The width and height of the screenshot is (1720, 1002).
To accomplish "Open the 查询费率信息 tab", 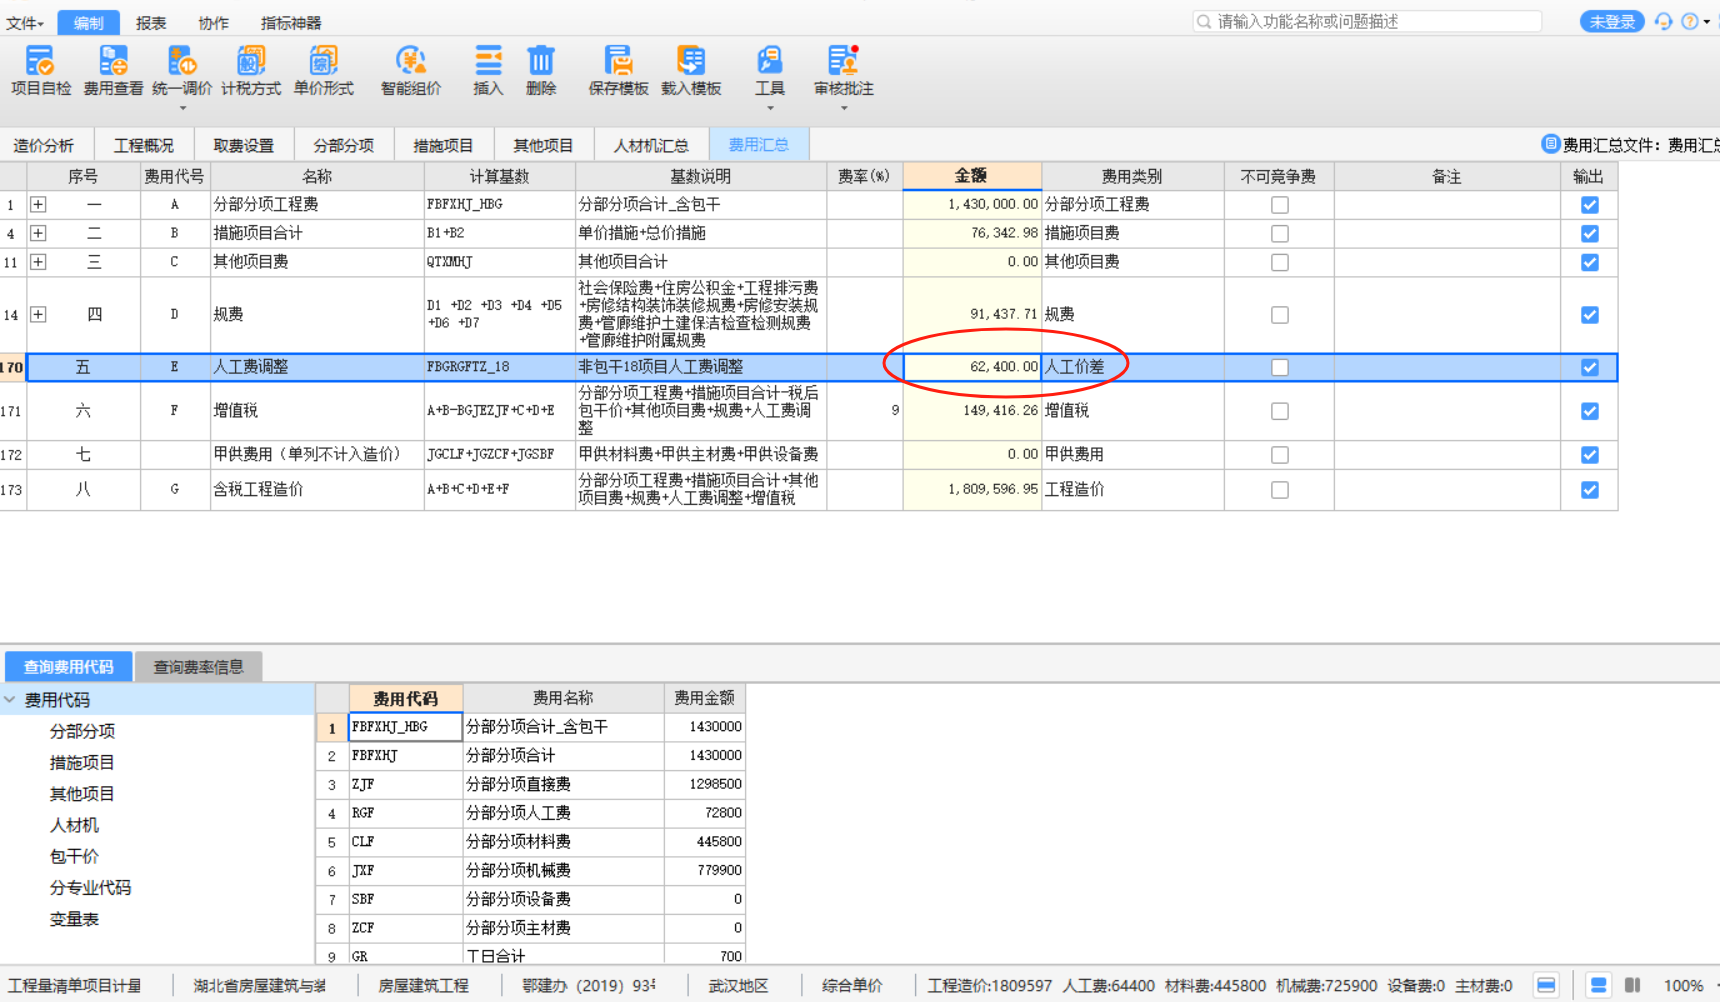I will point(198,667).
